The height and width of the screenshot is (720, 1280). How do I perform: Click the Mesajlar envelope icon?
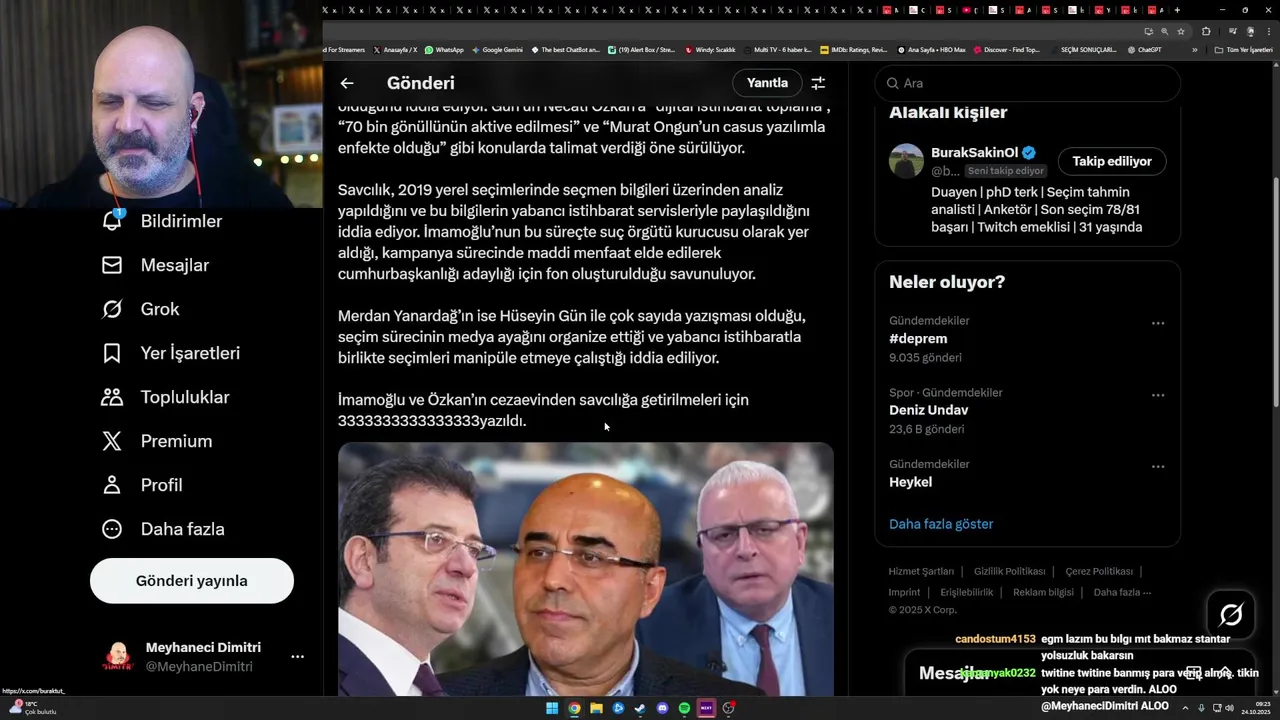(112, 265)
